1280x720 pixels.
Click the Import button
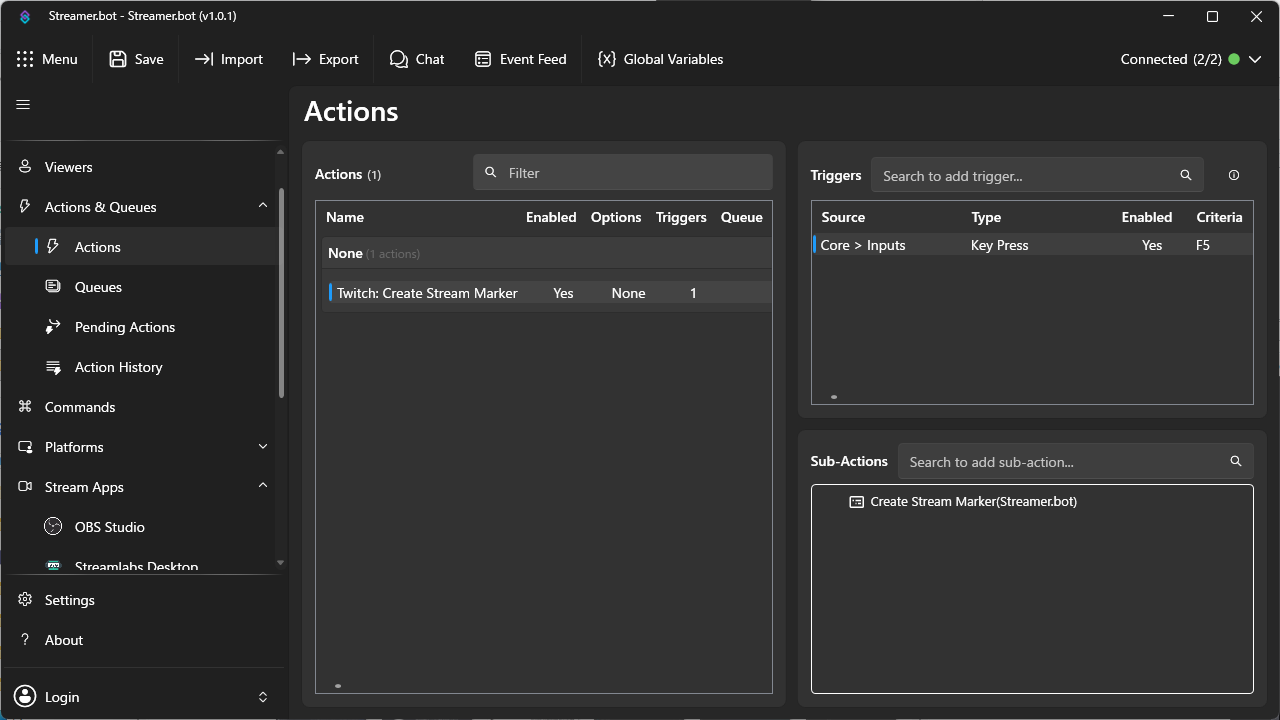pos(229,59)
